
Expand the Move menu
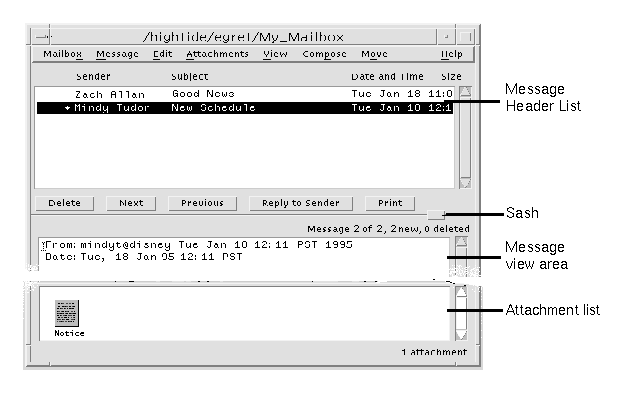374,54
